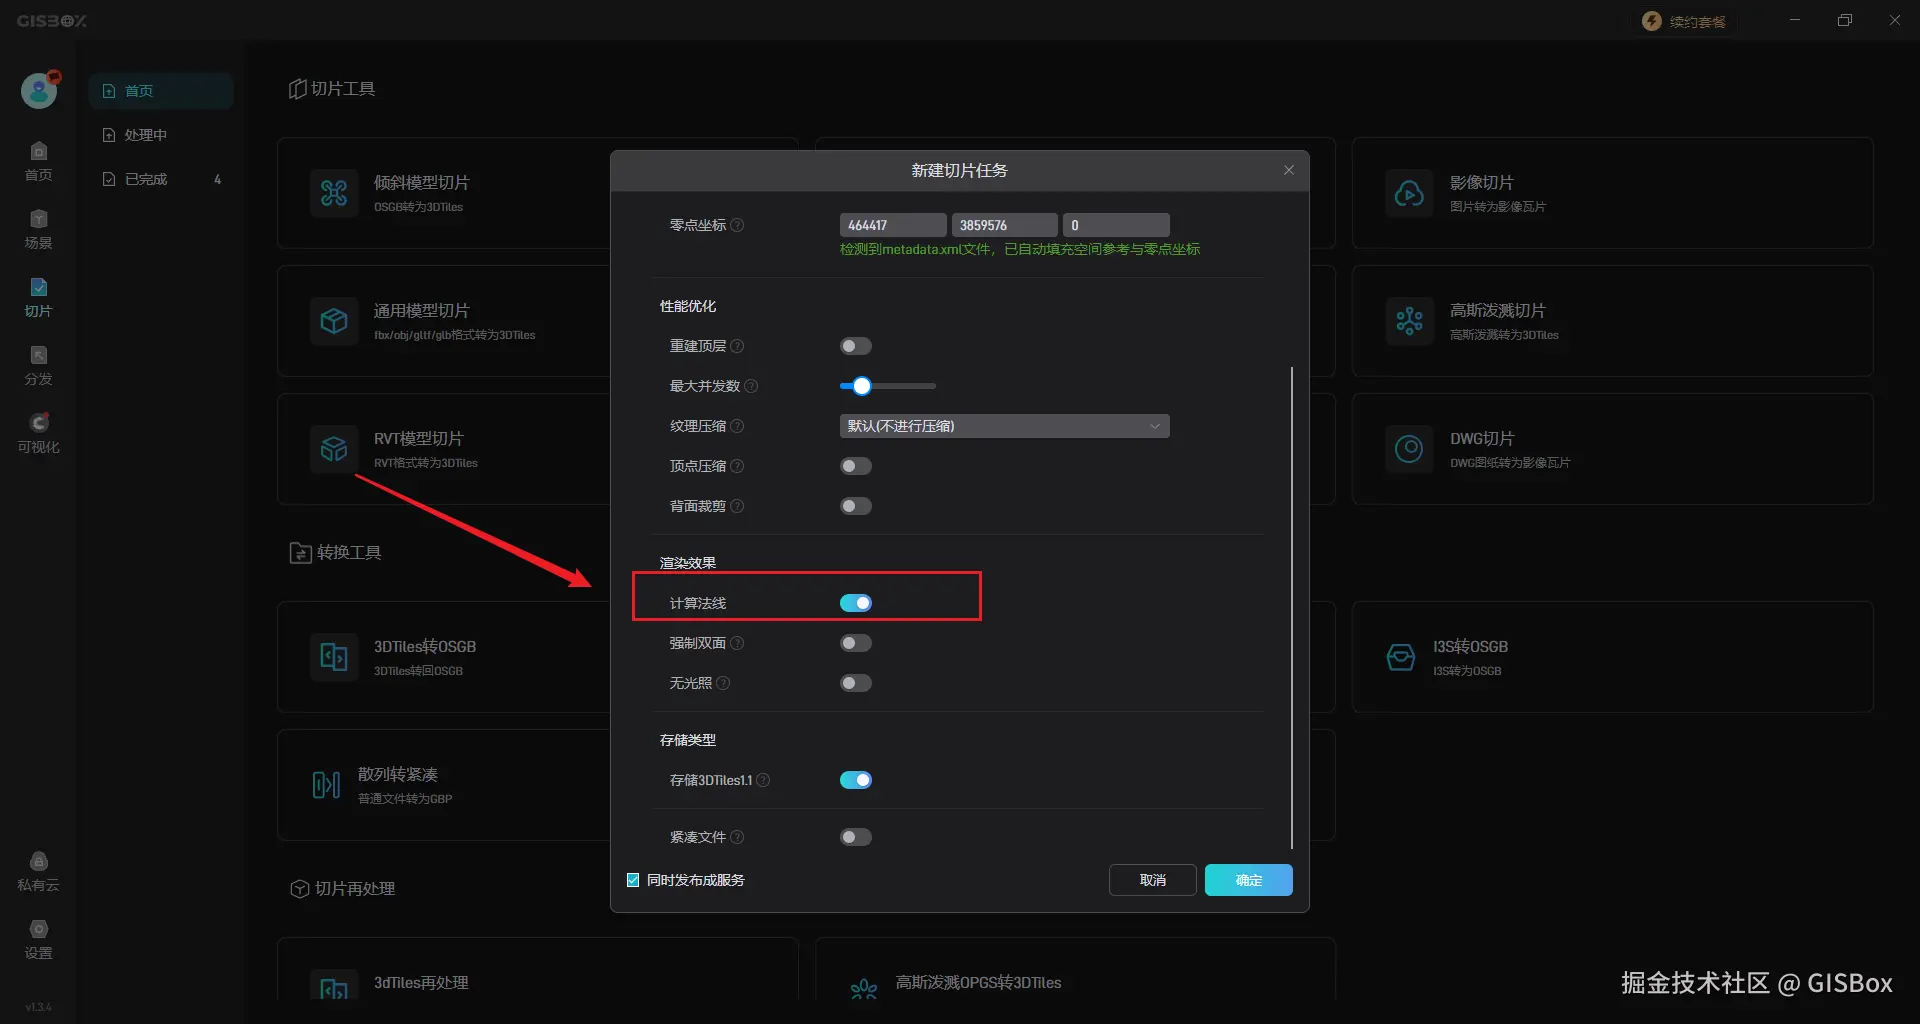Open the 3dTiles再处理 card
This screenshot has height=1024, width=1920.
pos(538,969)
